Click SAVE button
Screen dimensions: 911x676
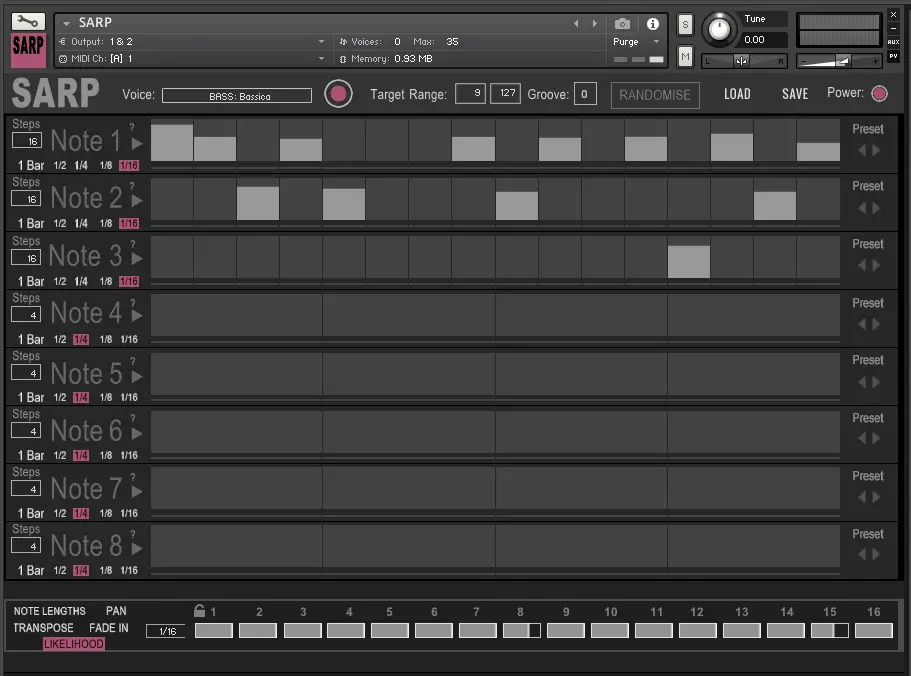(795, 94)
